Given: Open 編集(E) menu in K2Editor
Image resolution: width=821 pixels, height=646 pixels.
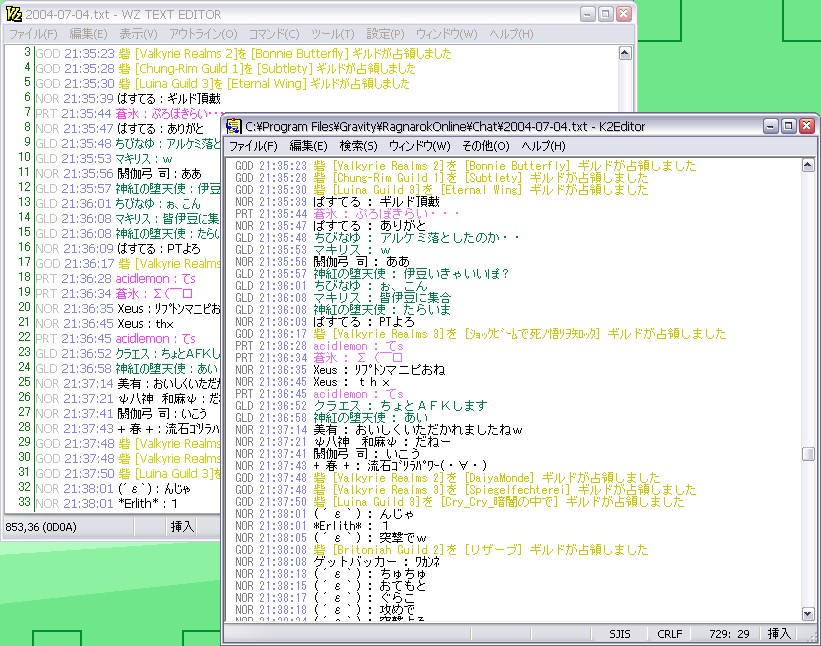Looking at the screenshot, I should point(308,146).
